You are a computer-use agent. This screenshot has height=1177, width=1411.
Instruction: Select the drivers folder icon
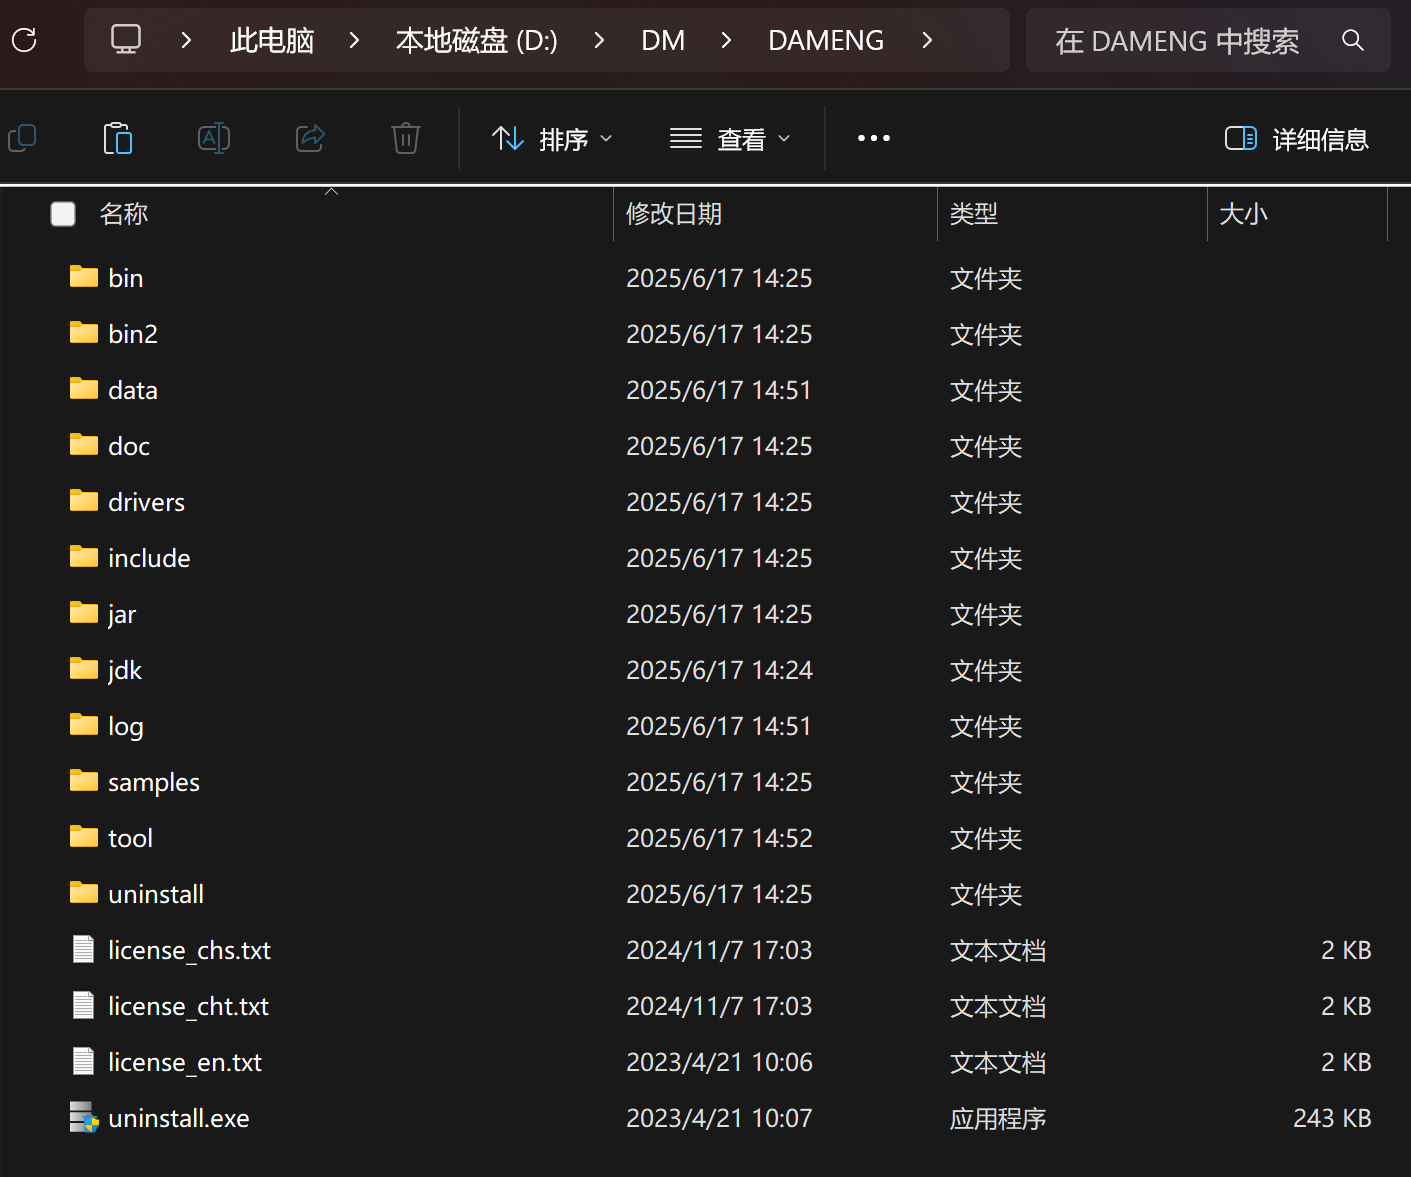(84, 501)
